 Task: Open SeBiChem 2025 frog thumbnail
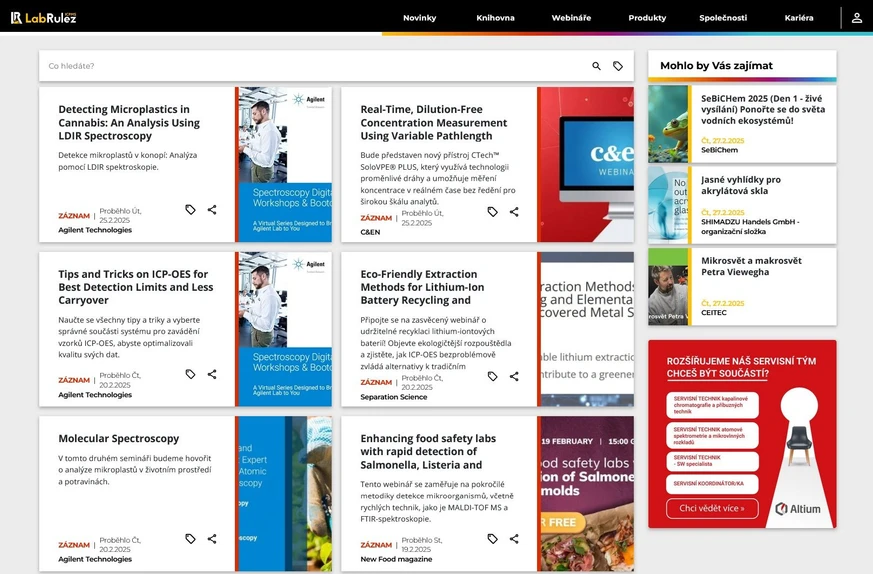point(668,124)
